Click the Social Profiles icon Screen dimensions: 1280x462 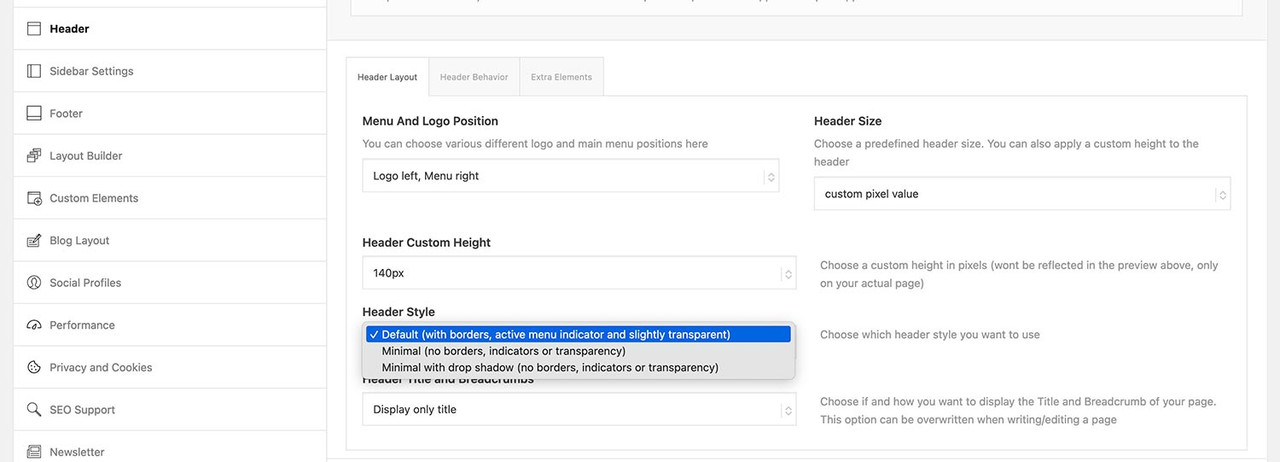[33, 283]
